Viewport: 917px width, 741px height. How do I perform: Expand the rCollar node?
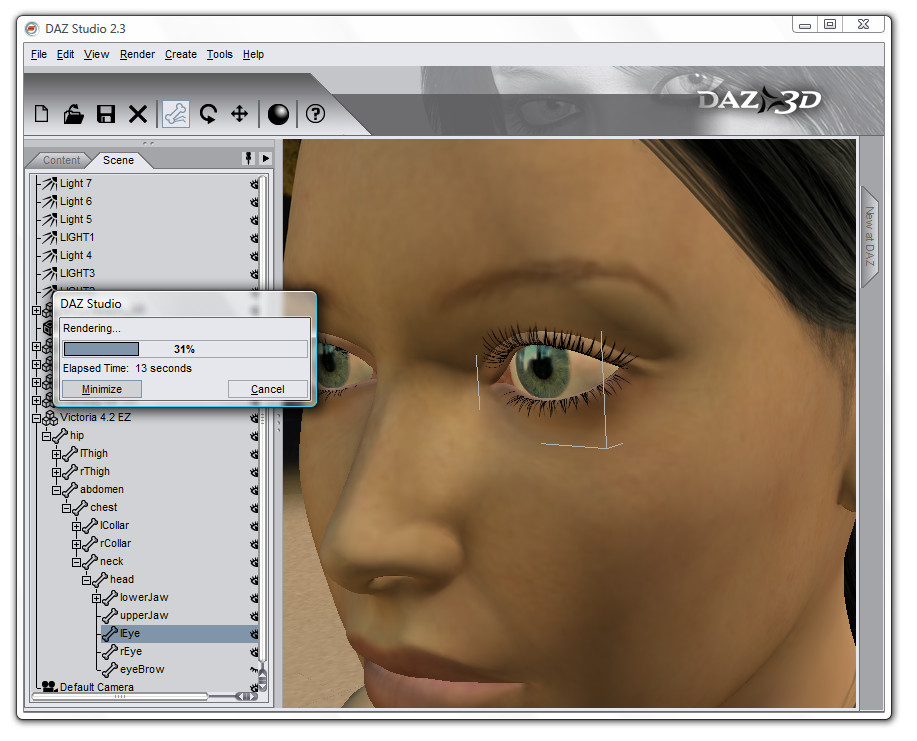click(x=76, y=544)
